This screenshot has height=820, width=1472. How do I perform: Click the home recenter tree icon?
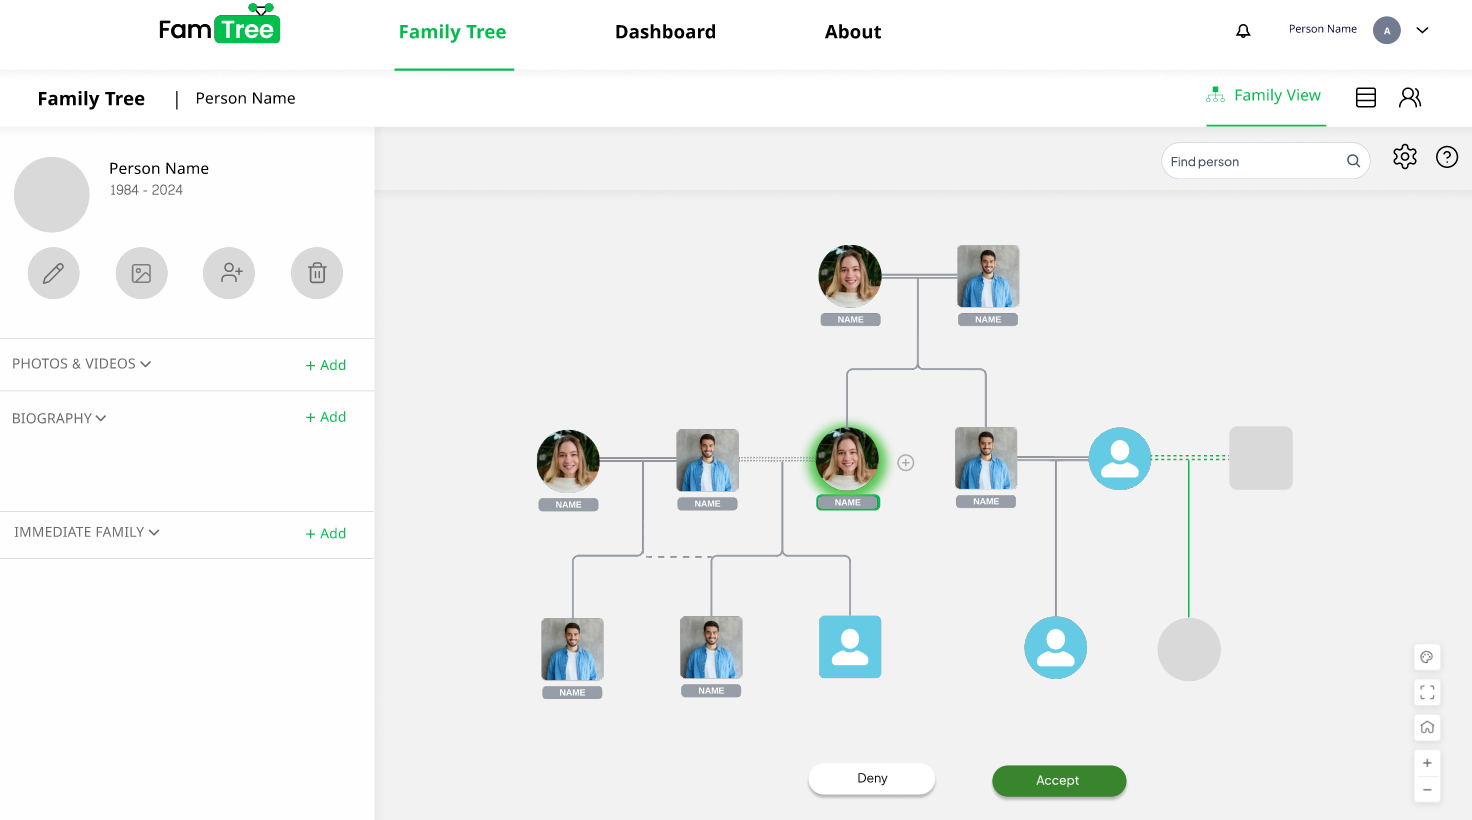pos(1427,727)
